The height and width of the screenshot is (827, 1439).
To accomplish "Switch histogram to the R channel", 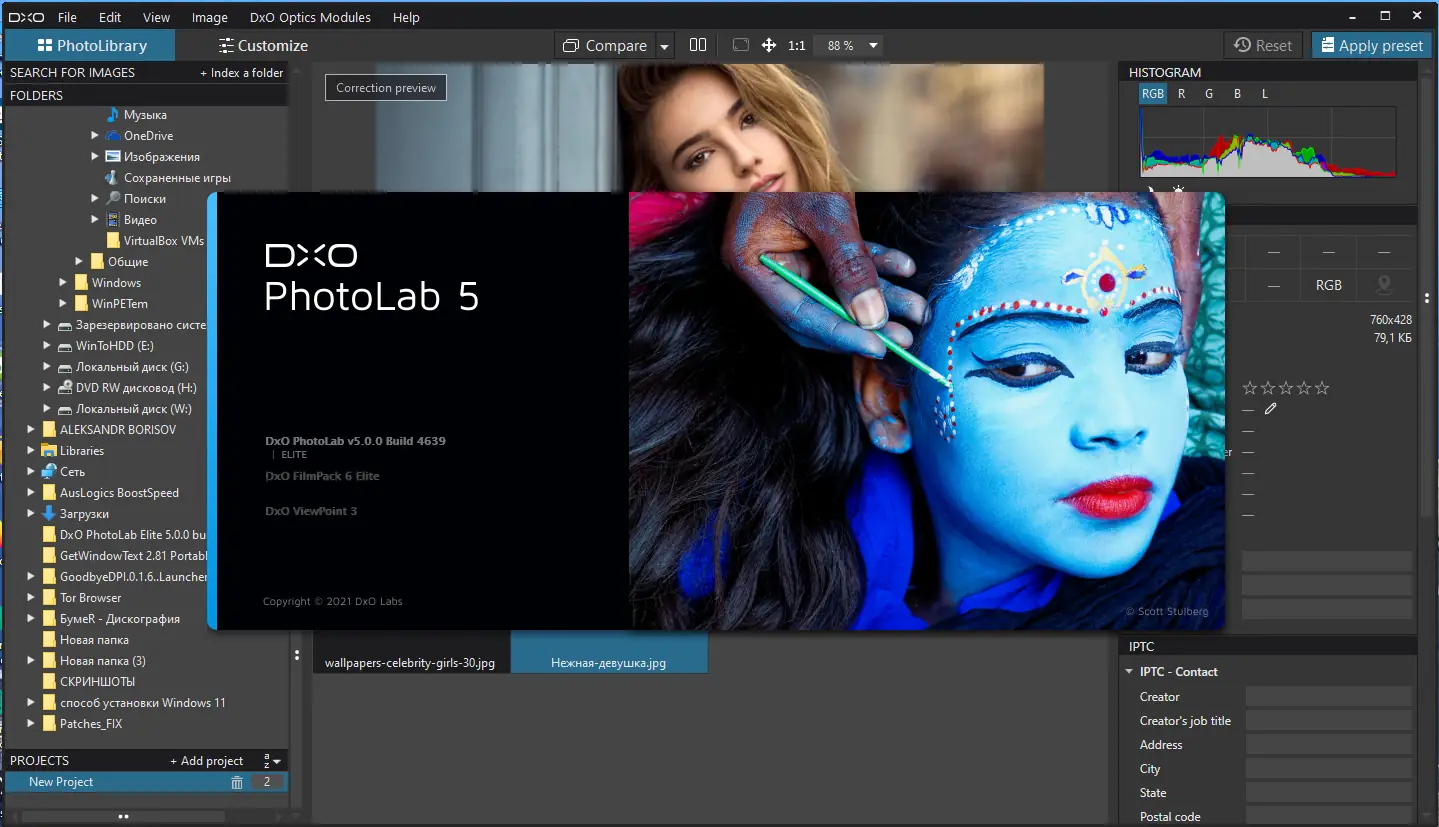I will pyautogui.click(x=1181, y=93).
